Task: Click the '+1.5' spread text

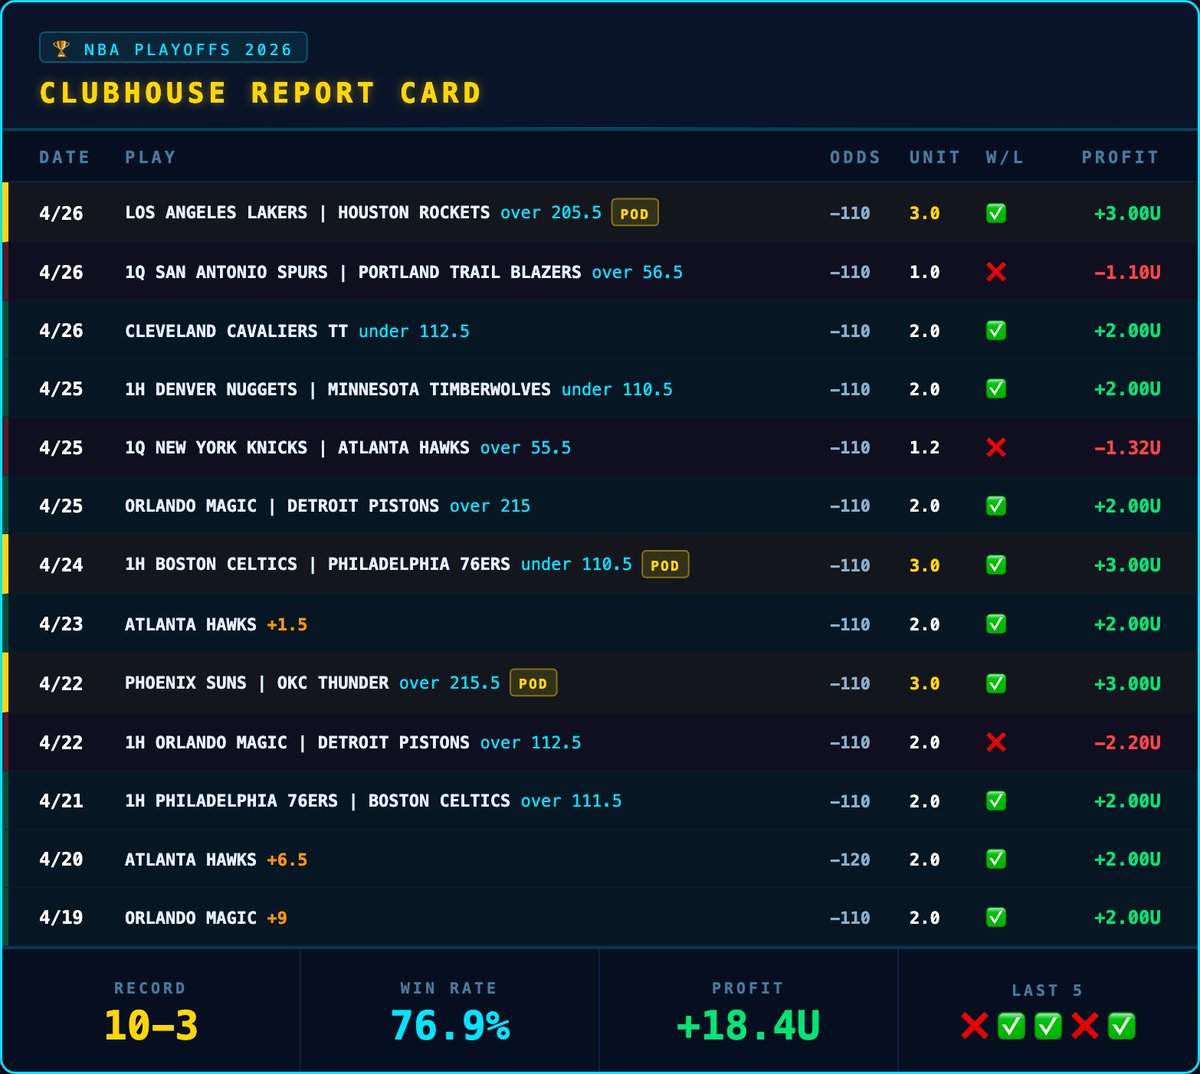Action: (287, 624)
